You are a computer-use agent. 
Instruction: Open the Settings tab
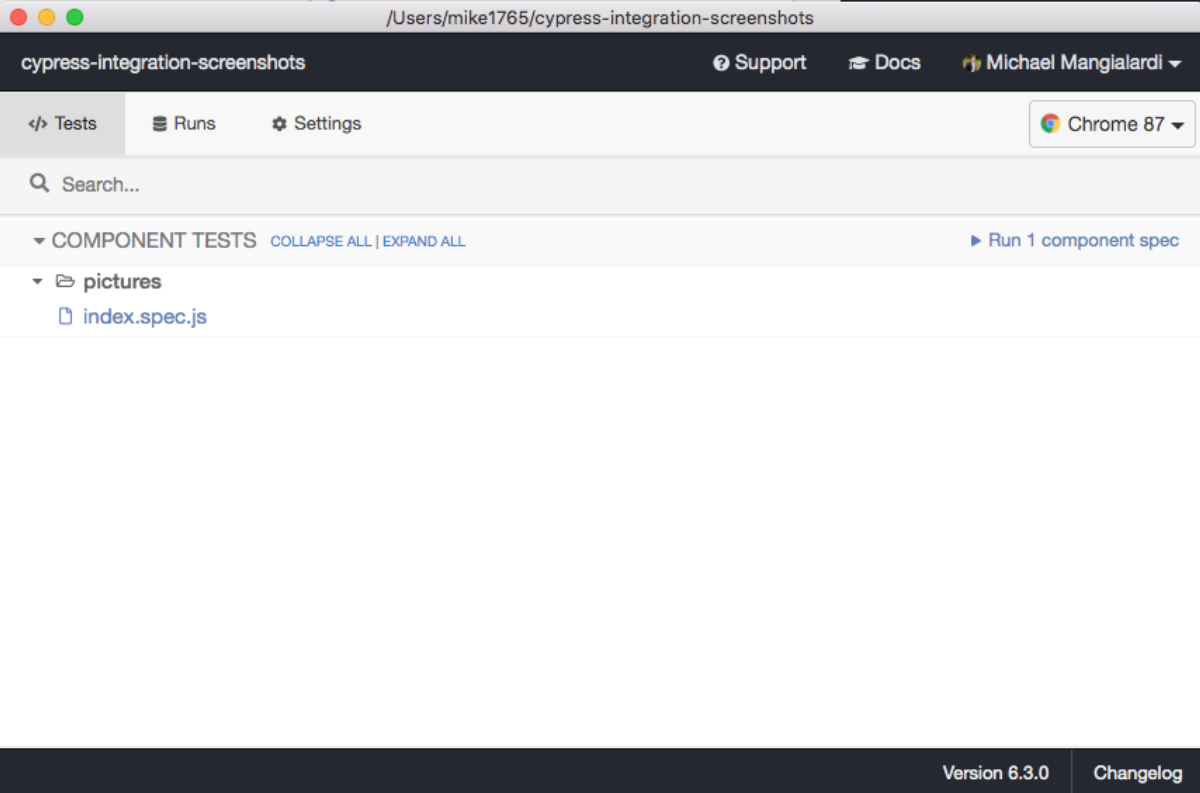click(316, 124)
